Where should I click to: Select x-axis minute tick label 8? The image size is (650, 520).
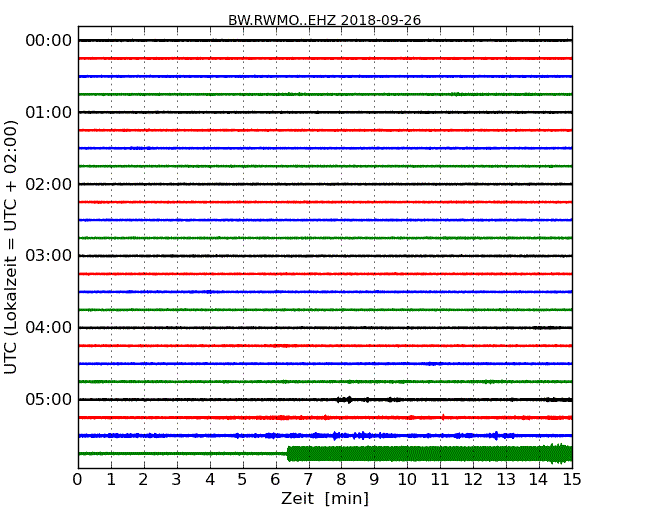tap(341, 480)
